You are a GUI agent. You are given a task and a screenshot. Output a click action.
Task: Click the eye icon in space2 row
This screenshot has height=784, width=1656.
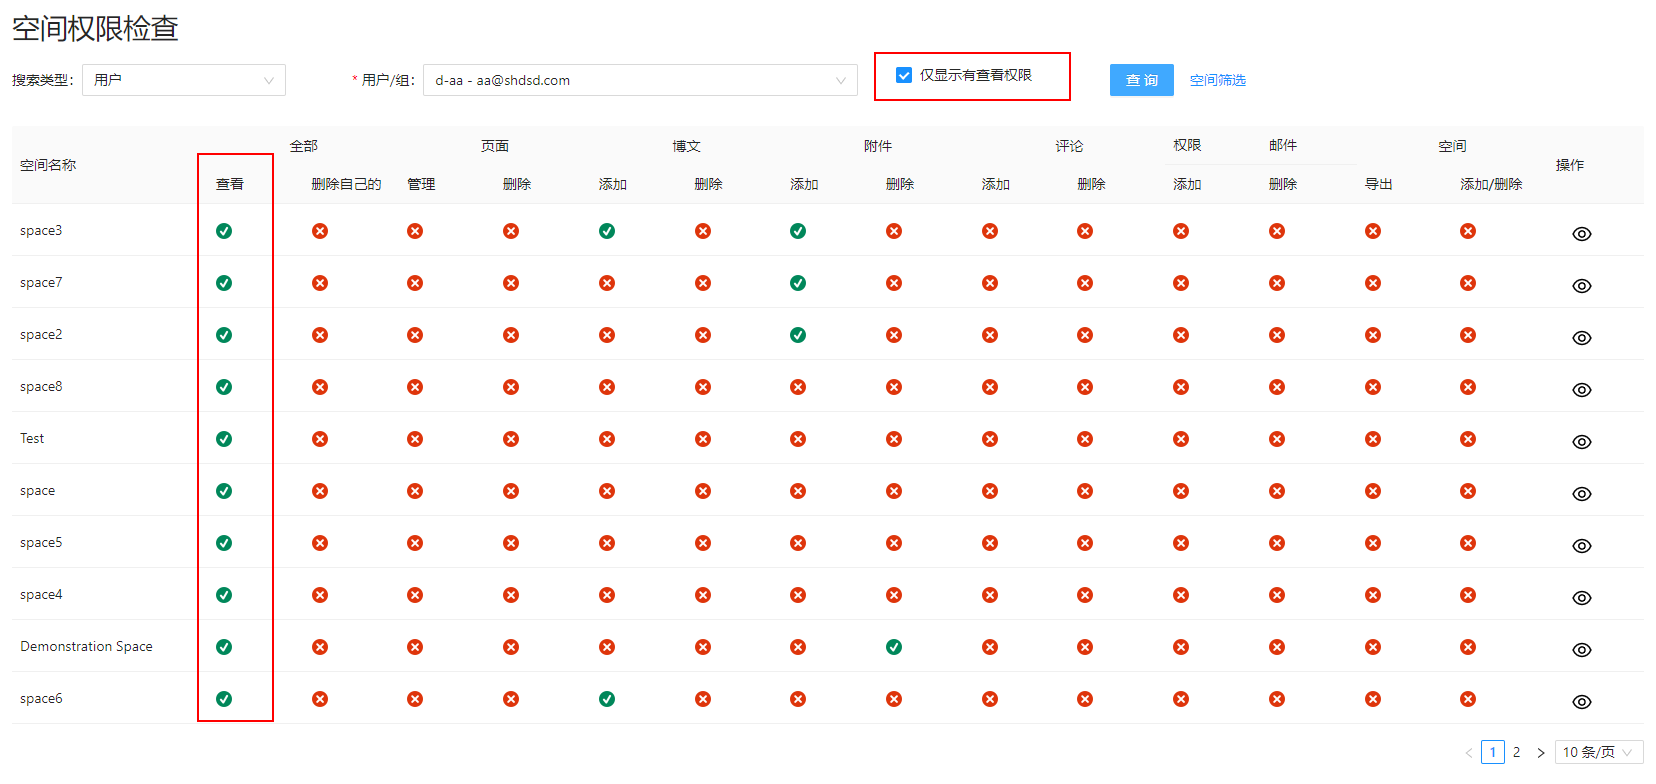(1581, 338)
